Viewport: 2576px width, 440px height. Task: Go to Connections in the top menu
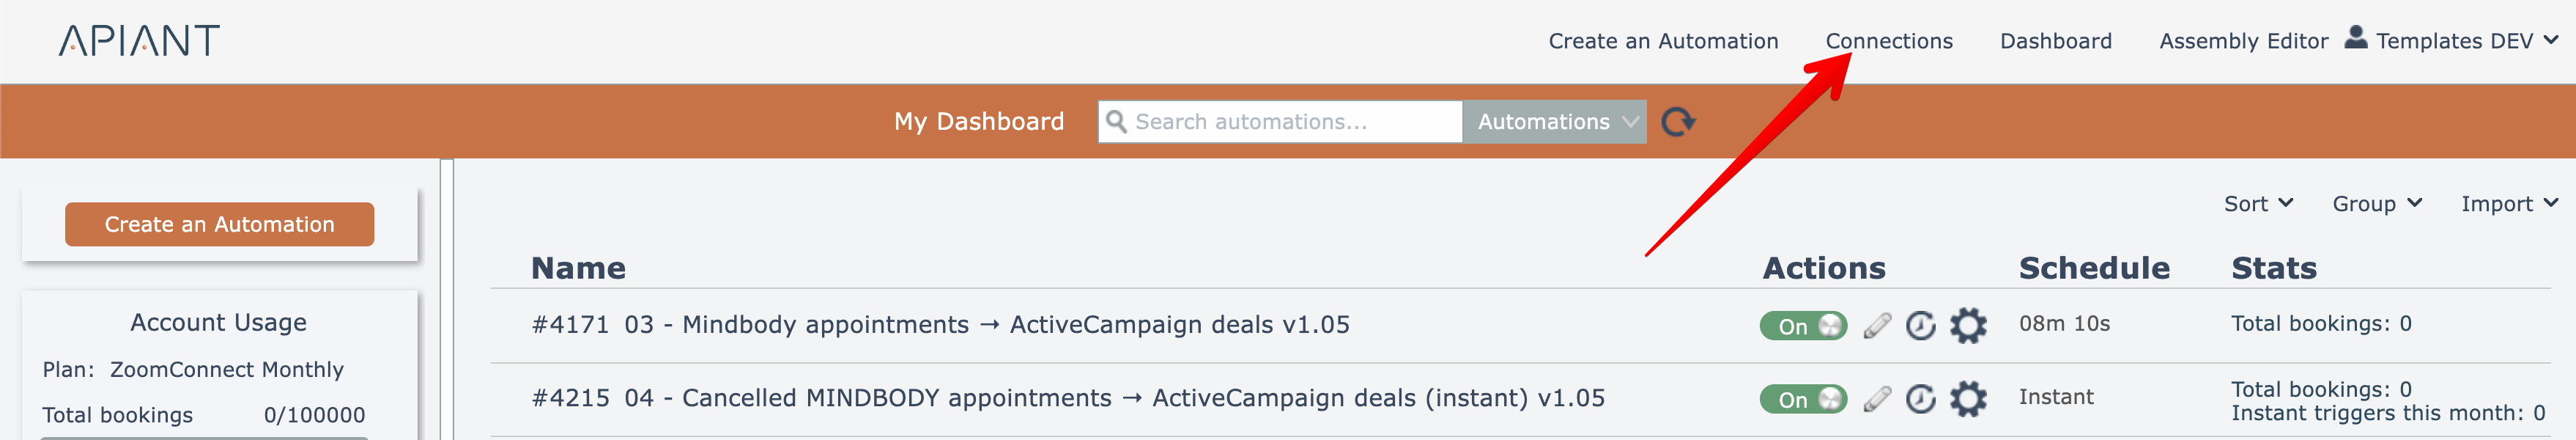[x=1888, y=41]
